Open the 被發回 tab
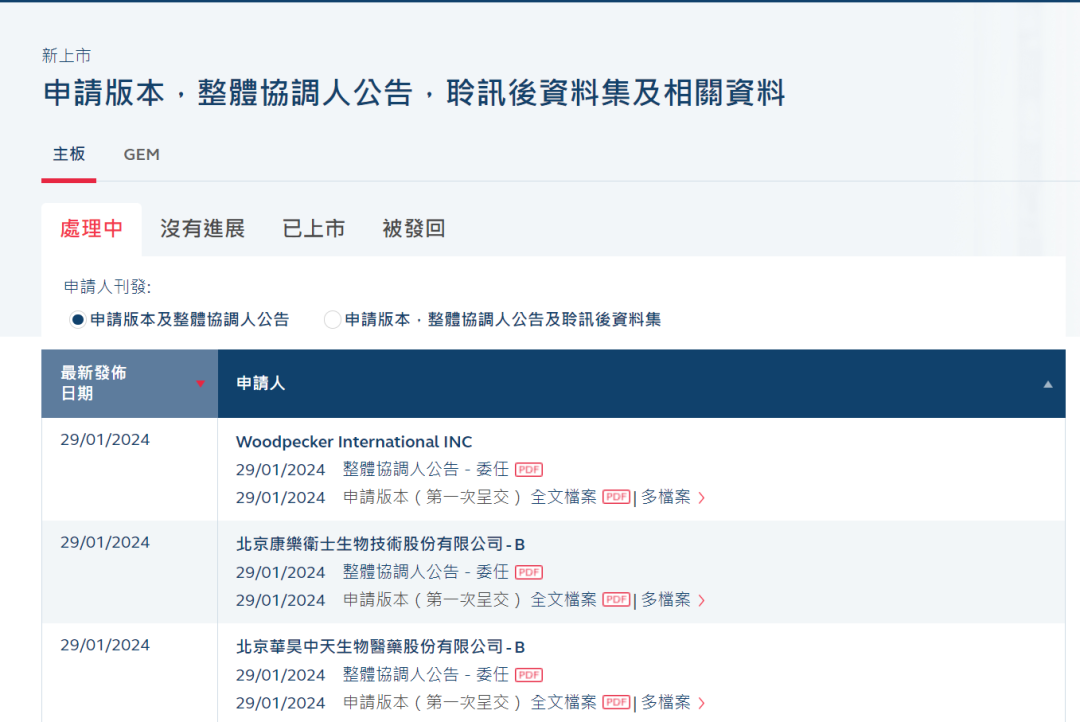 coord(413,229)
